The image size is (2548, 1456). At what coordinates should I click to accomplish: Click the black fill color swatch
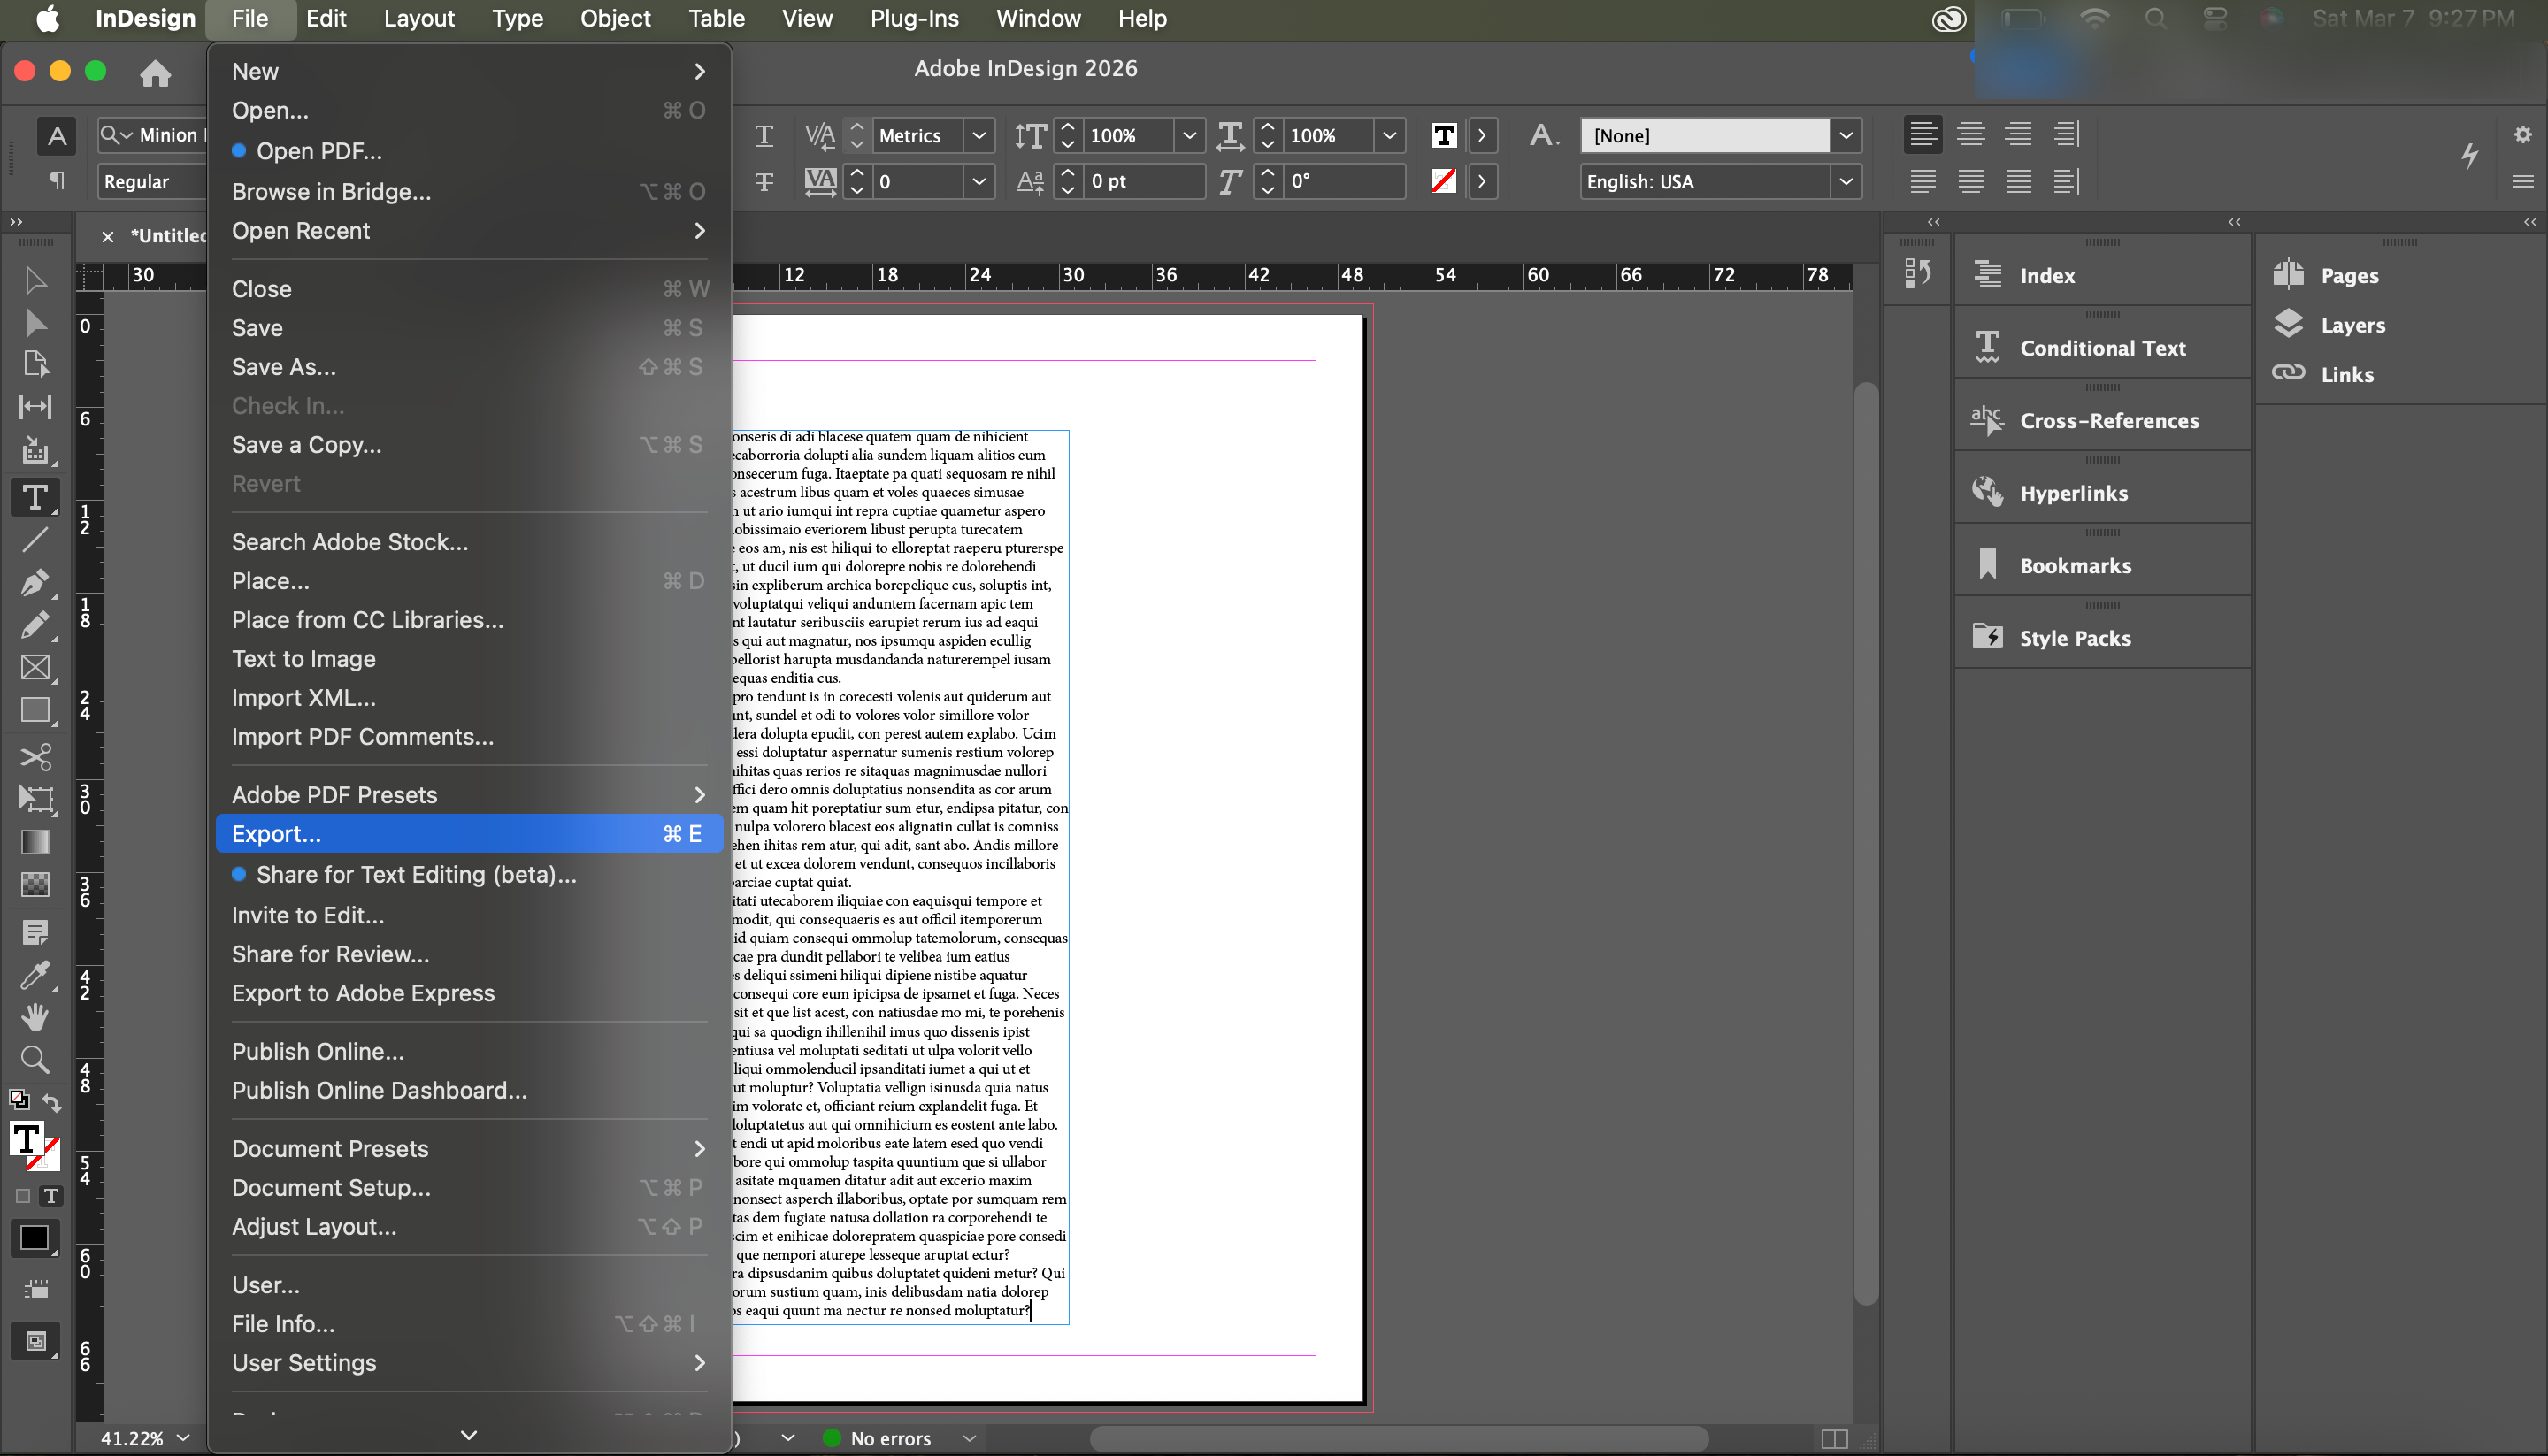pos(34,1238)
